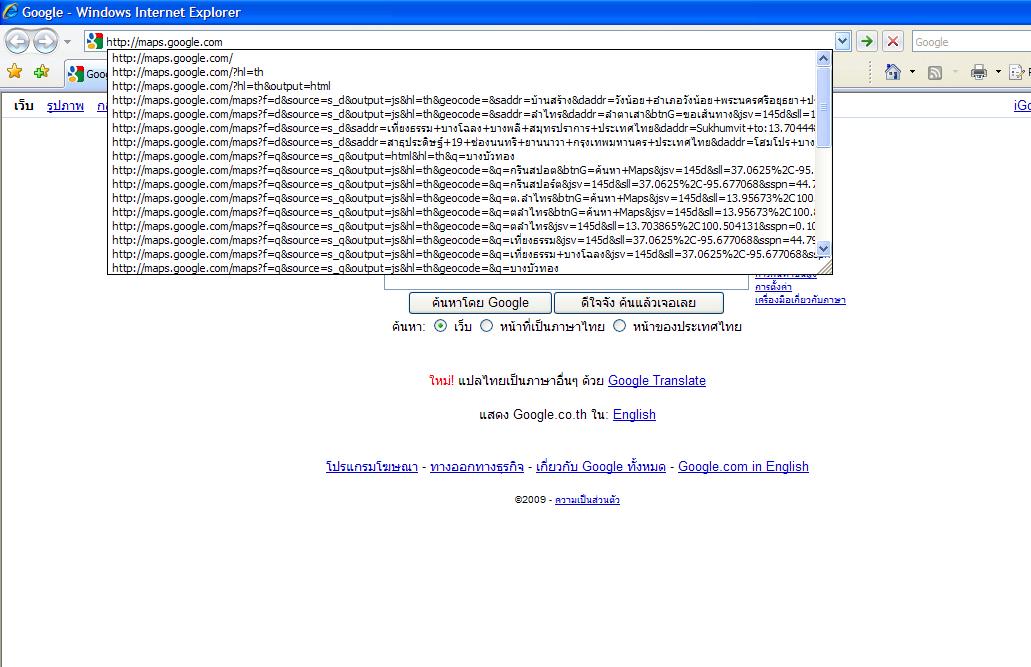Click the Home icon in command bar
The image size is (1031, 667).
click(892, 72)
